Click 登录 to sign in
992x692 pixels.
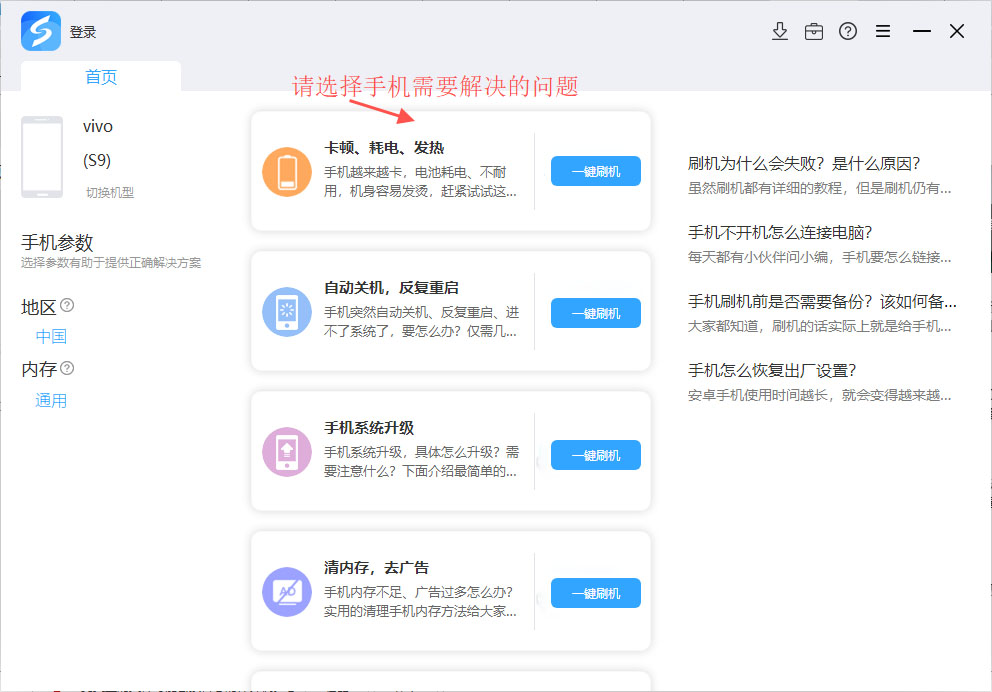(84, 31)
